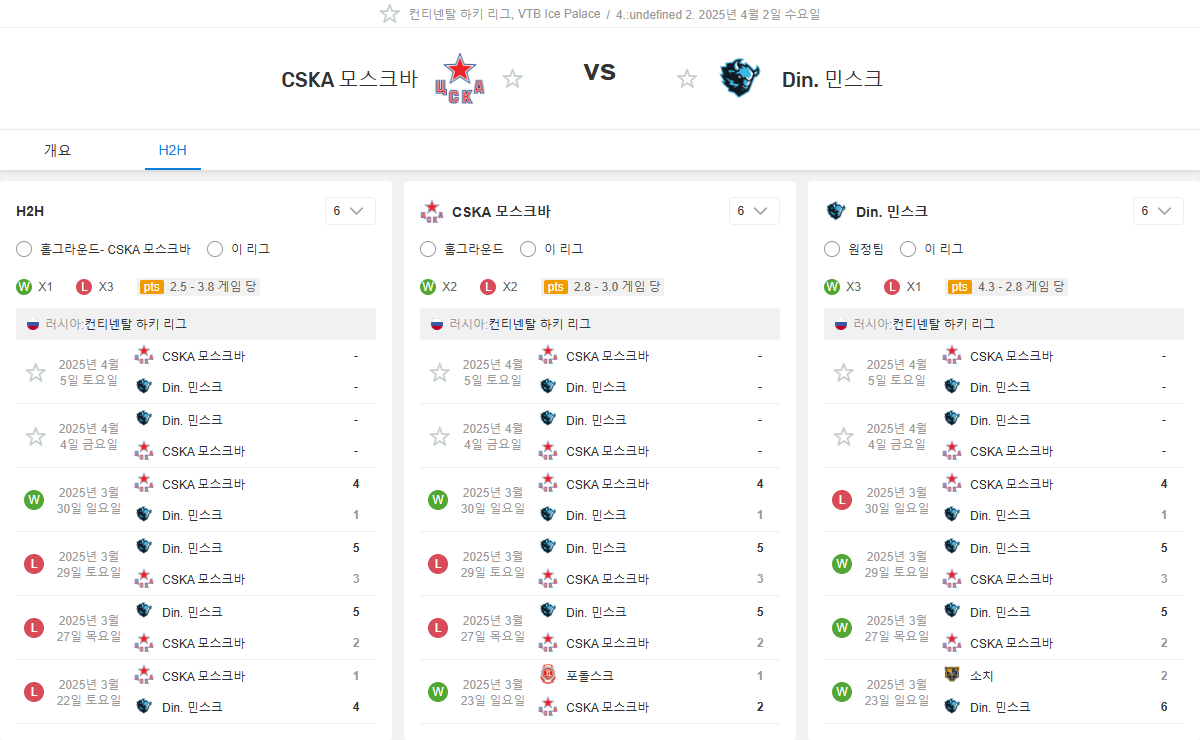Image resolution: width=1200 pixels, height=740 pixels.
Task: Open the Din. 민스크 match count dropdown
Action: (x=1158, y=211)
